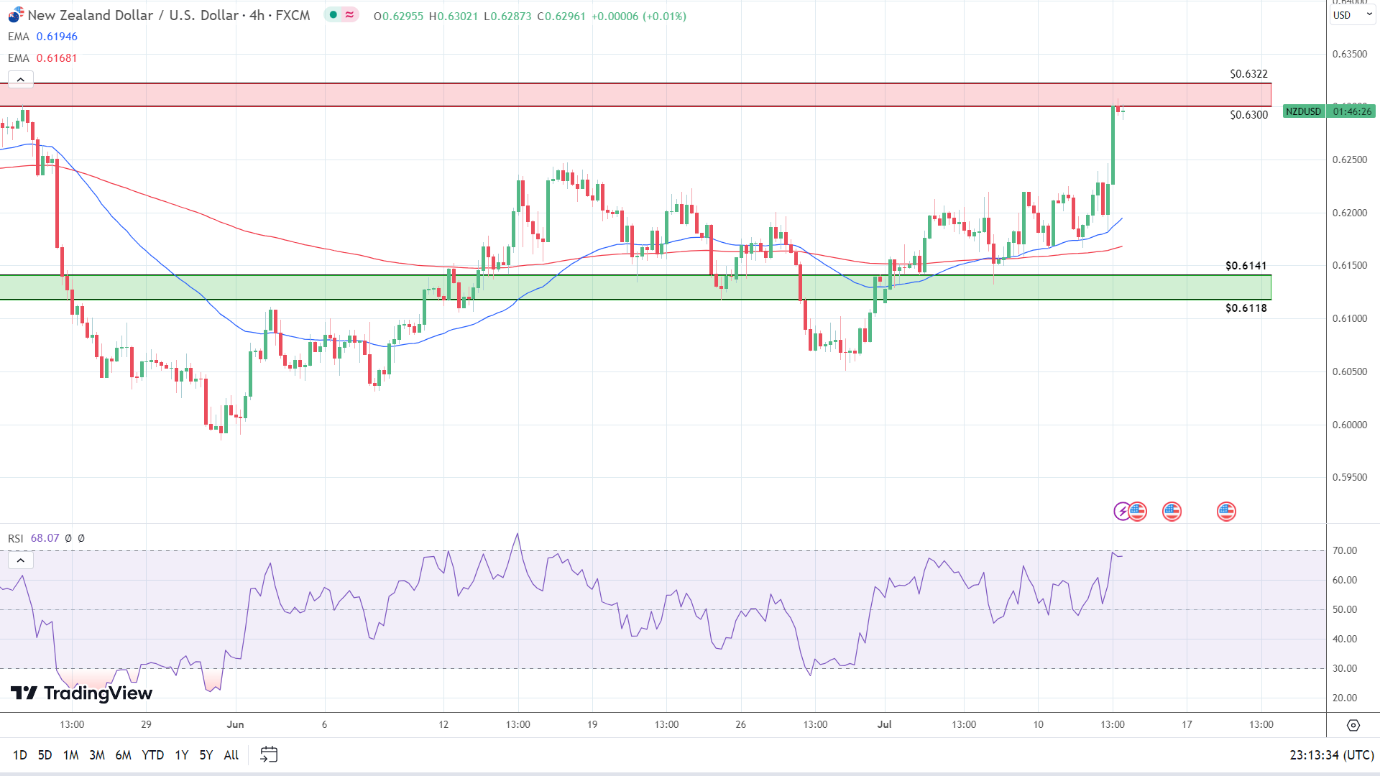Select the green support zone rectangle

pos(636,287)
